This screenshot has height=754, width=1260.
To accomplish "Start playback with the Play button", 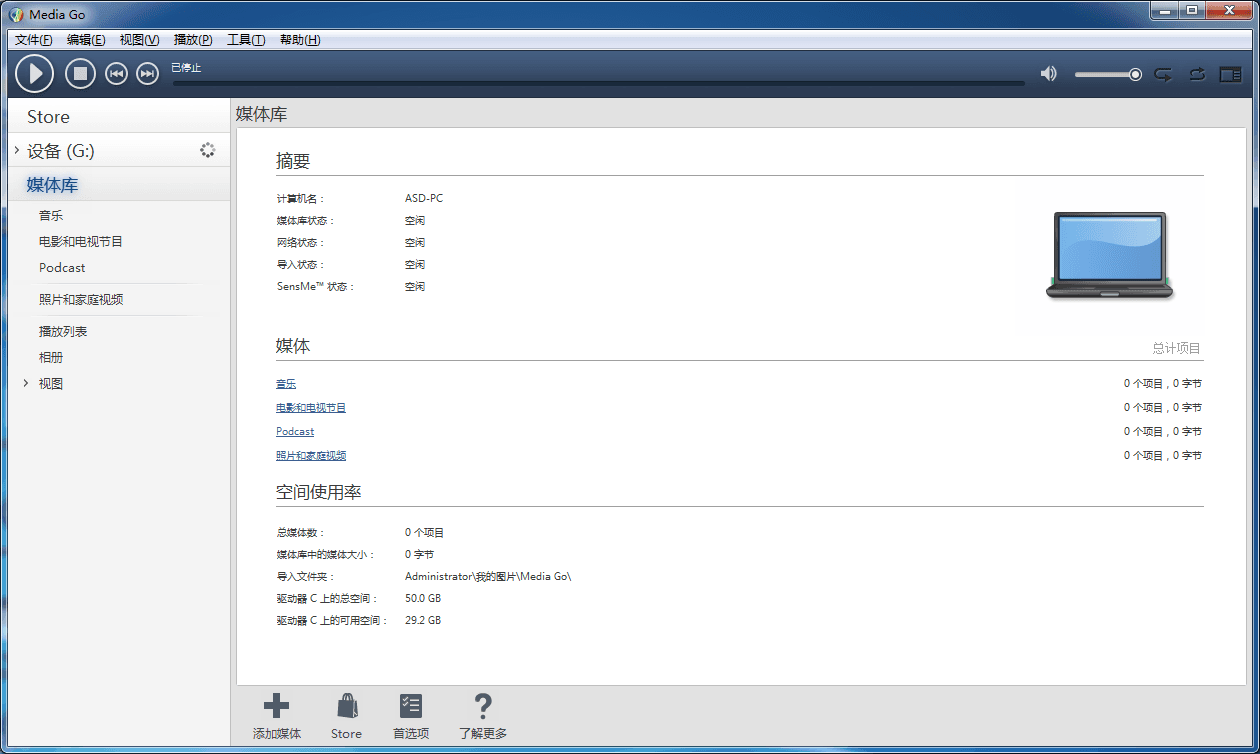I will point(35,73).
